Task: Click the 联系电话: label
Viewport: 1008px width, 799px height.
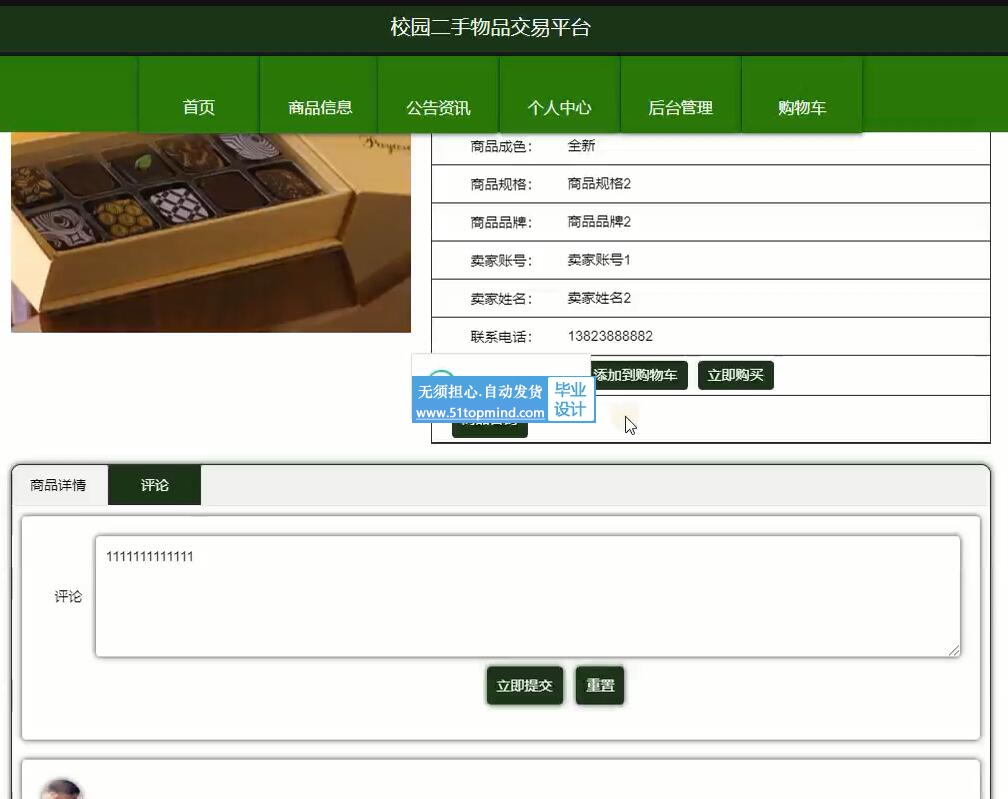Action: click(x=501, y=337)
